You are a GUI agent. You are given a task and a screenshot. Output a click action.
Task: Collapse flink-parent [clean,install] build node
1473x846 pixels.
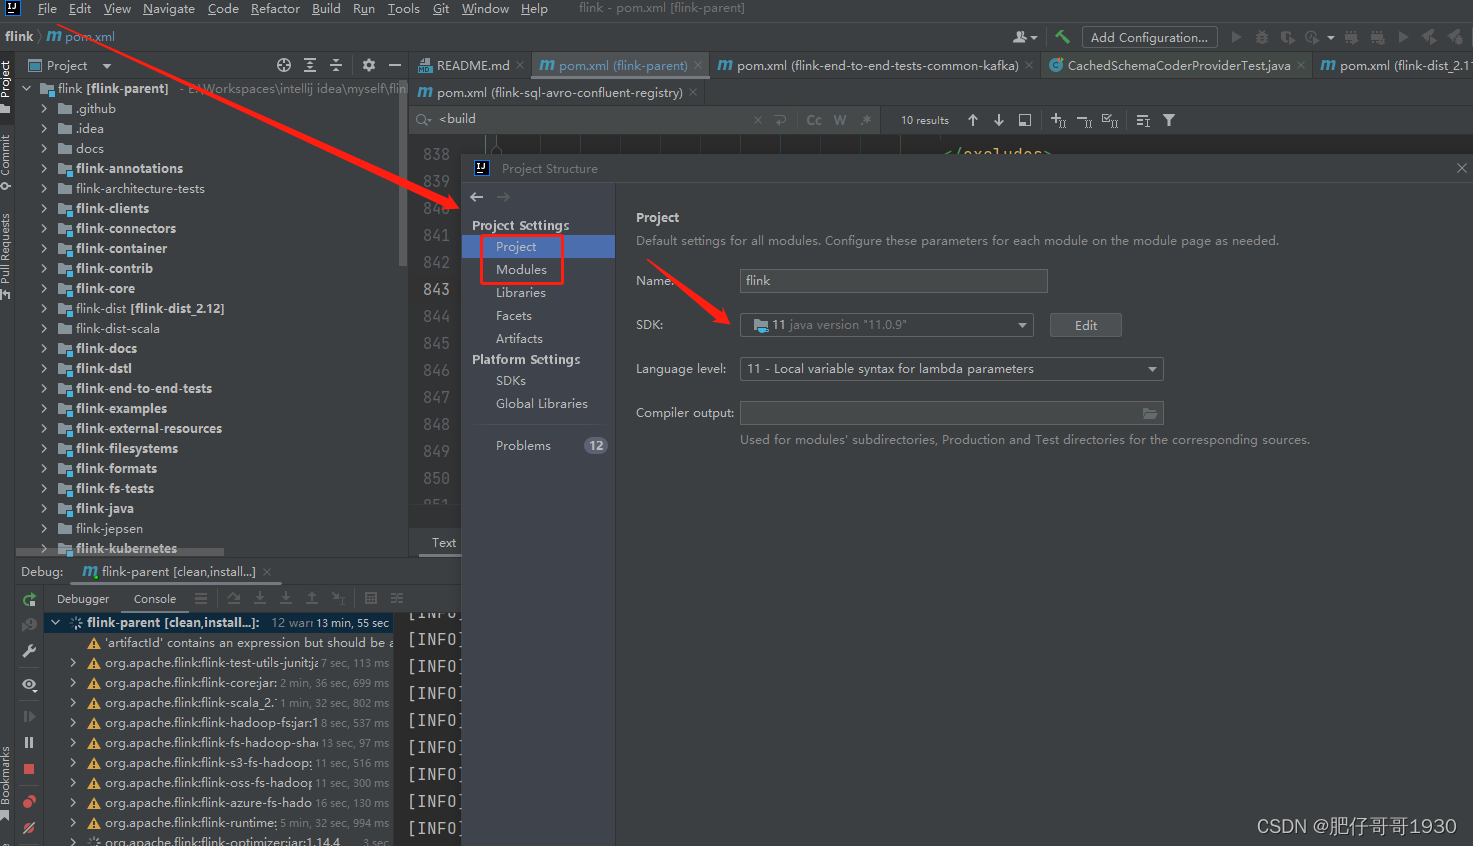(56, 623)
